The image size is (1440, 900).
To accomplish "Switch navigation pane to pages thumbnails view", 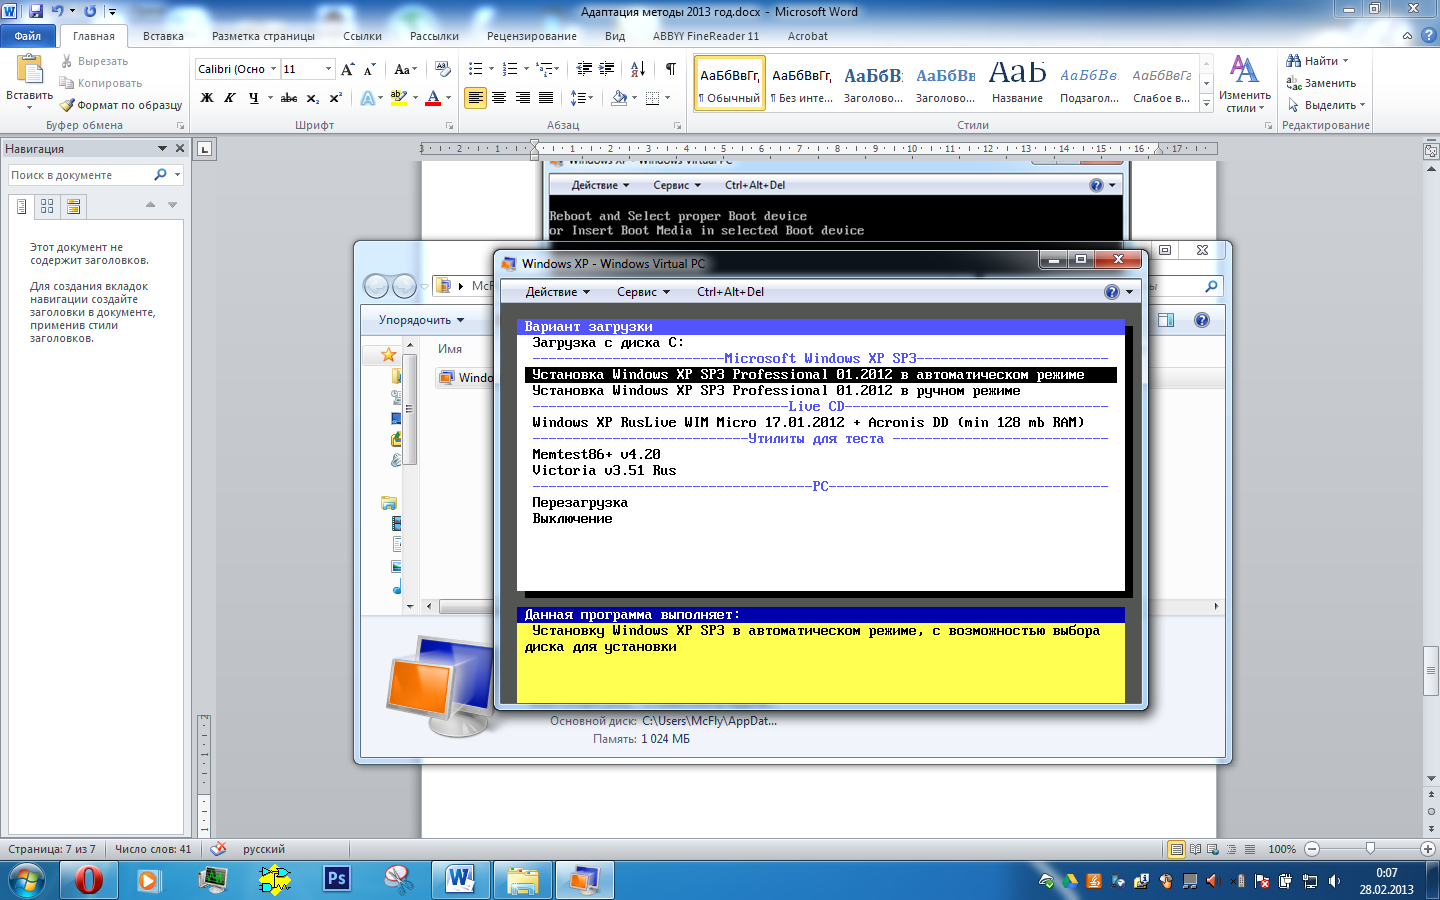I will point(47,206).
